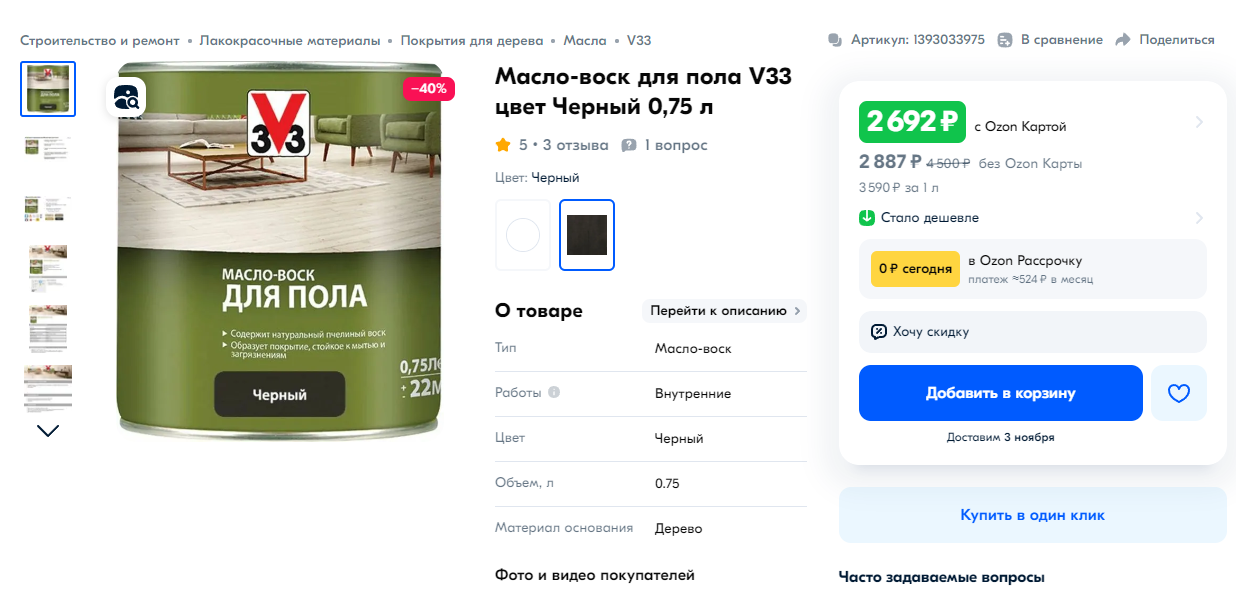Open the '3 отзыва' reviews link
Image resolution: width=1236 pixels, height=591 pixels.
pos(576,145)
